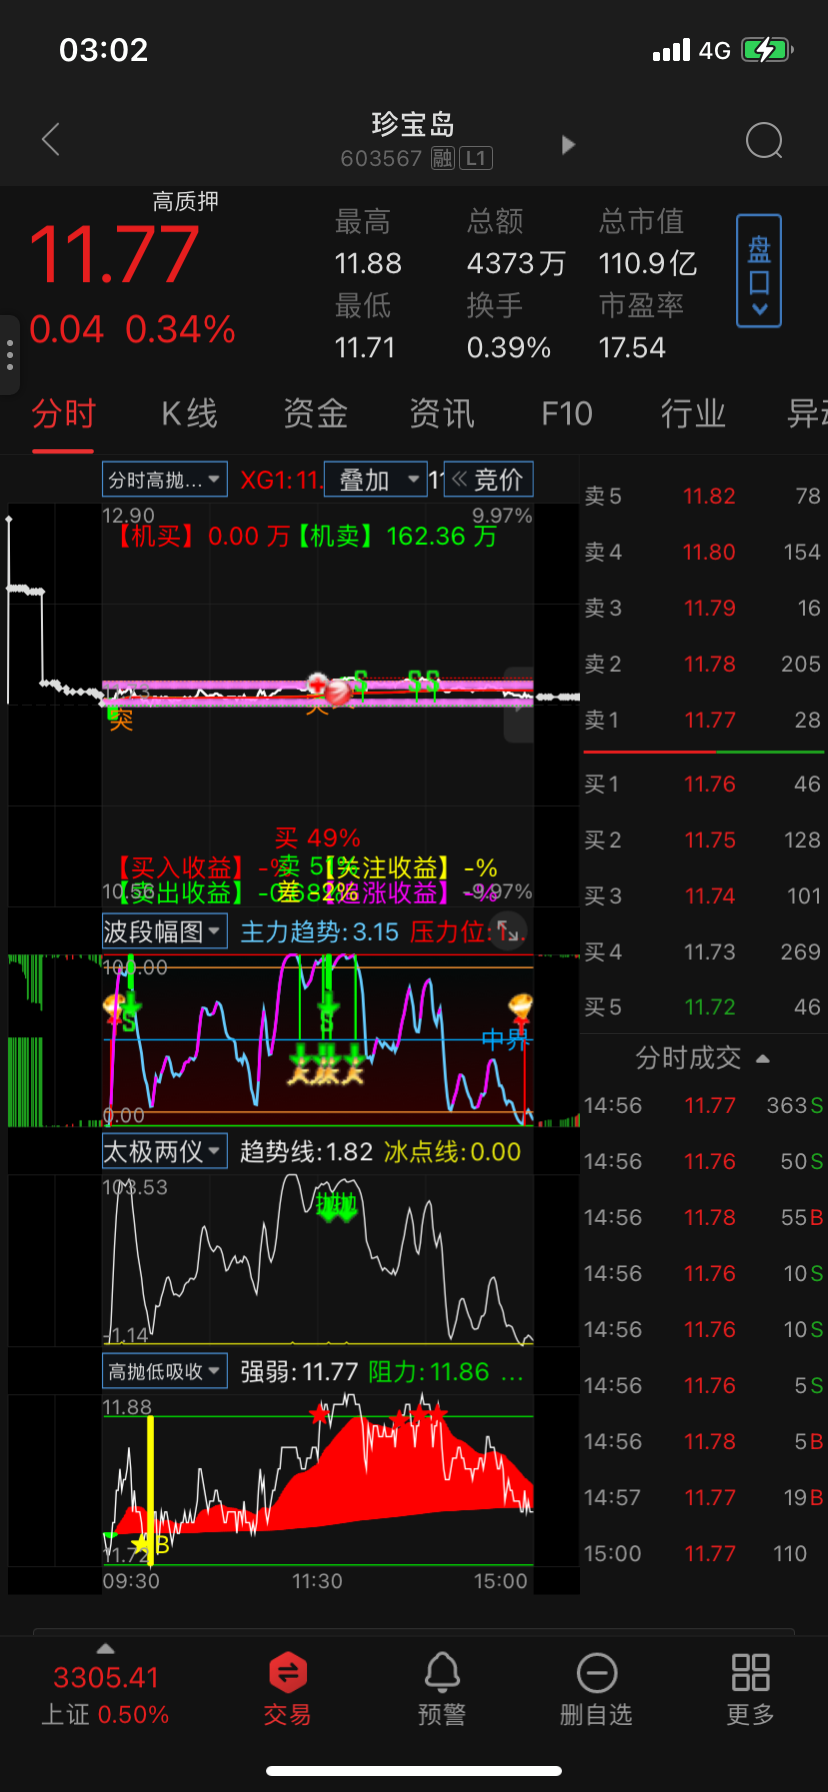This screenshot has height=1792, width=828.
Task: Go to next stock with triangle arrow
Action: tap(568, 144)
